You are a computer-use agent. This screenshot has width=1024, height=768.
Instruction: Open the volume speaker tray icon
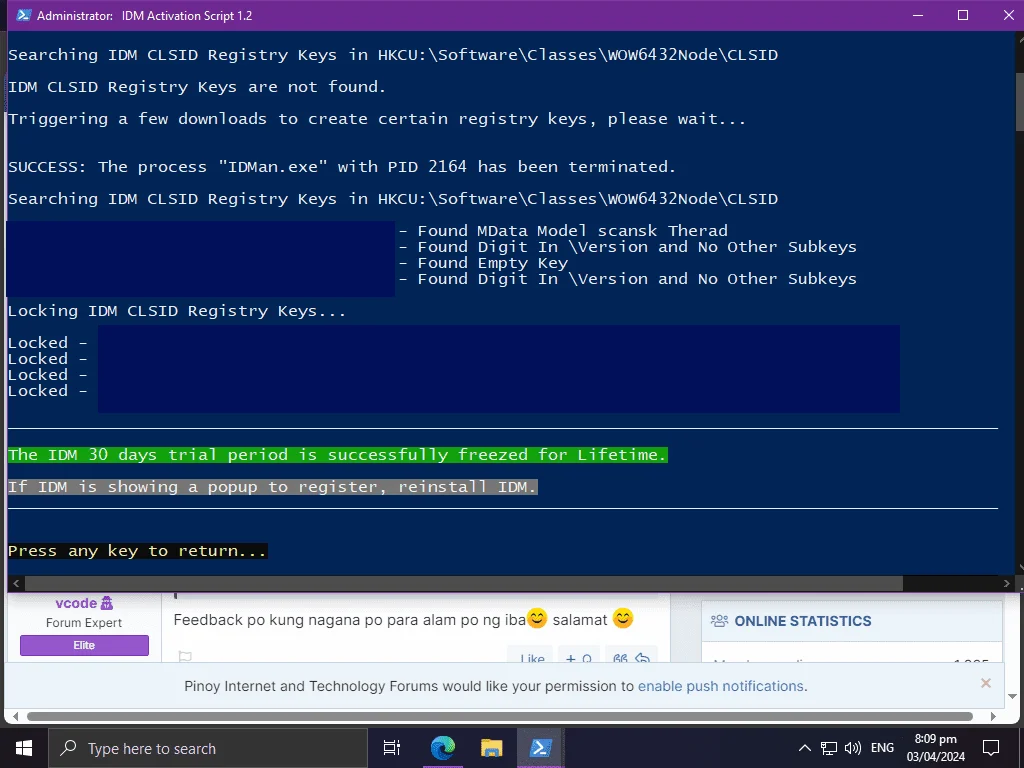pos(852,748)
